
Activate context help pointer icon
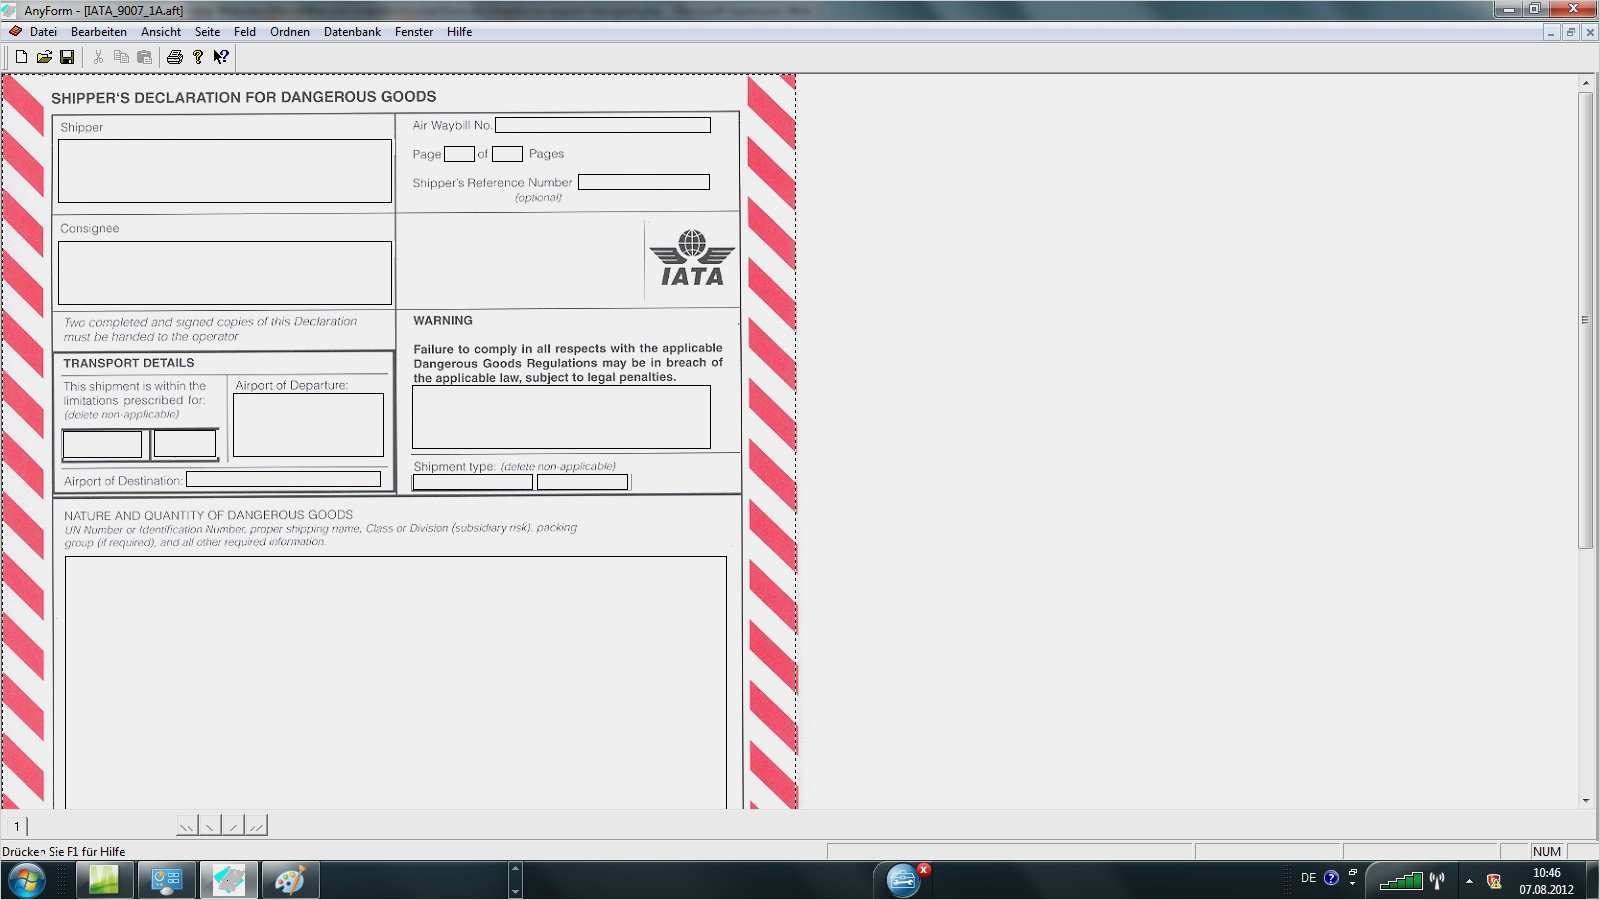point(221,57)
